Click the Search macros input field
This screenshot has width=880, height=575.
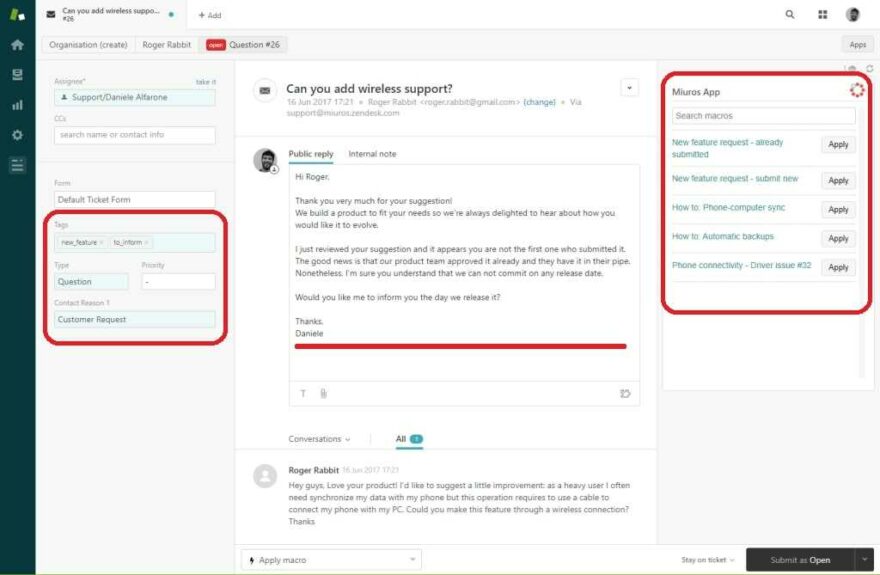[763, 116]
